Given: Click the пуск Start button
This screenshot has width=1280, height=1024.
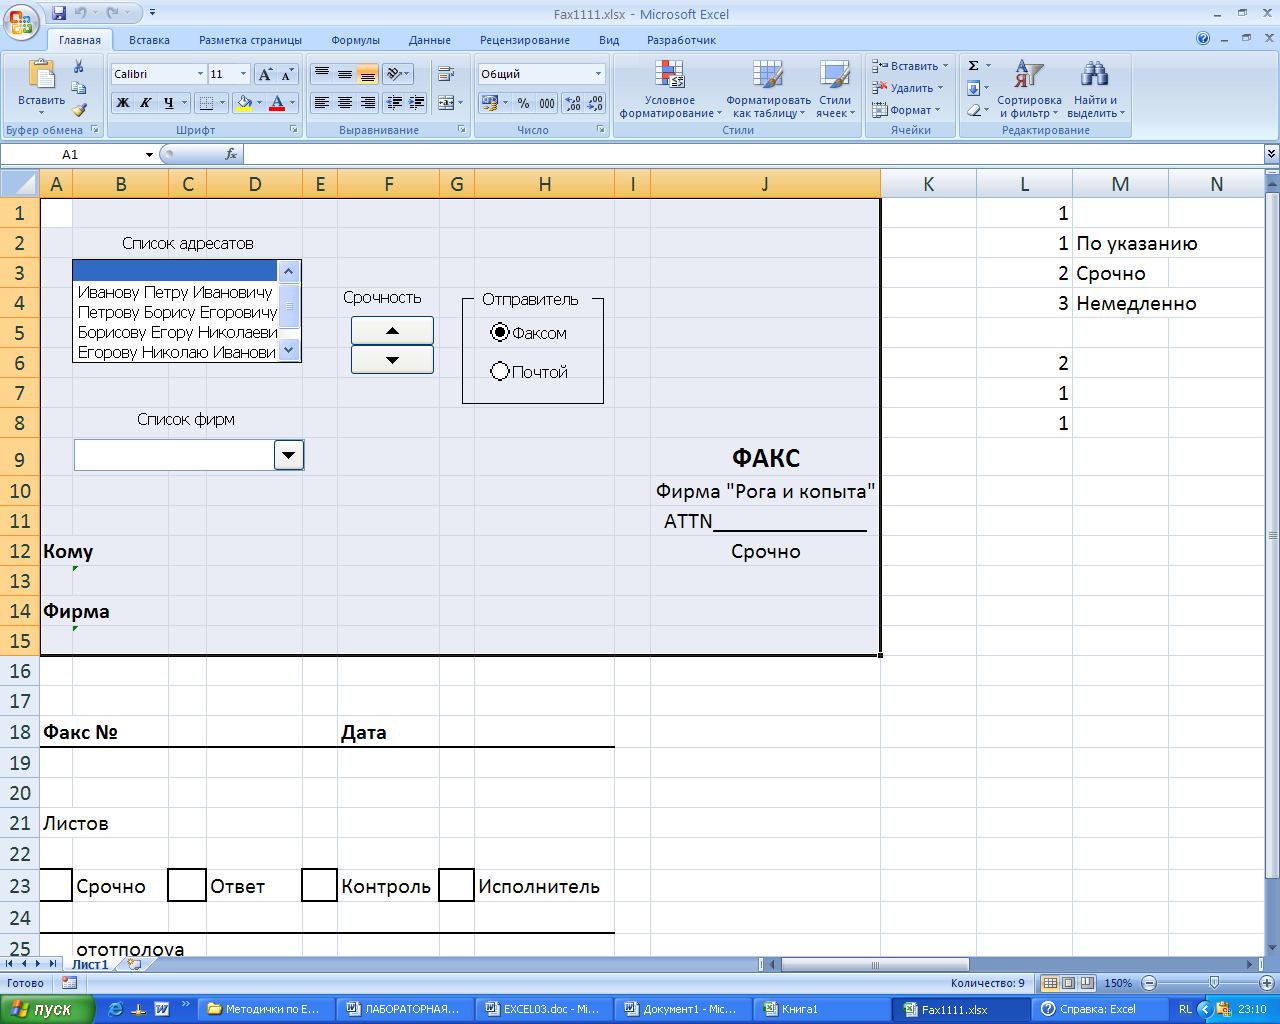Looking at the screenshot, I should tap(47, 1009).
